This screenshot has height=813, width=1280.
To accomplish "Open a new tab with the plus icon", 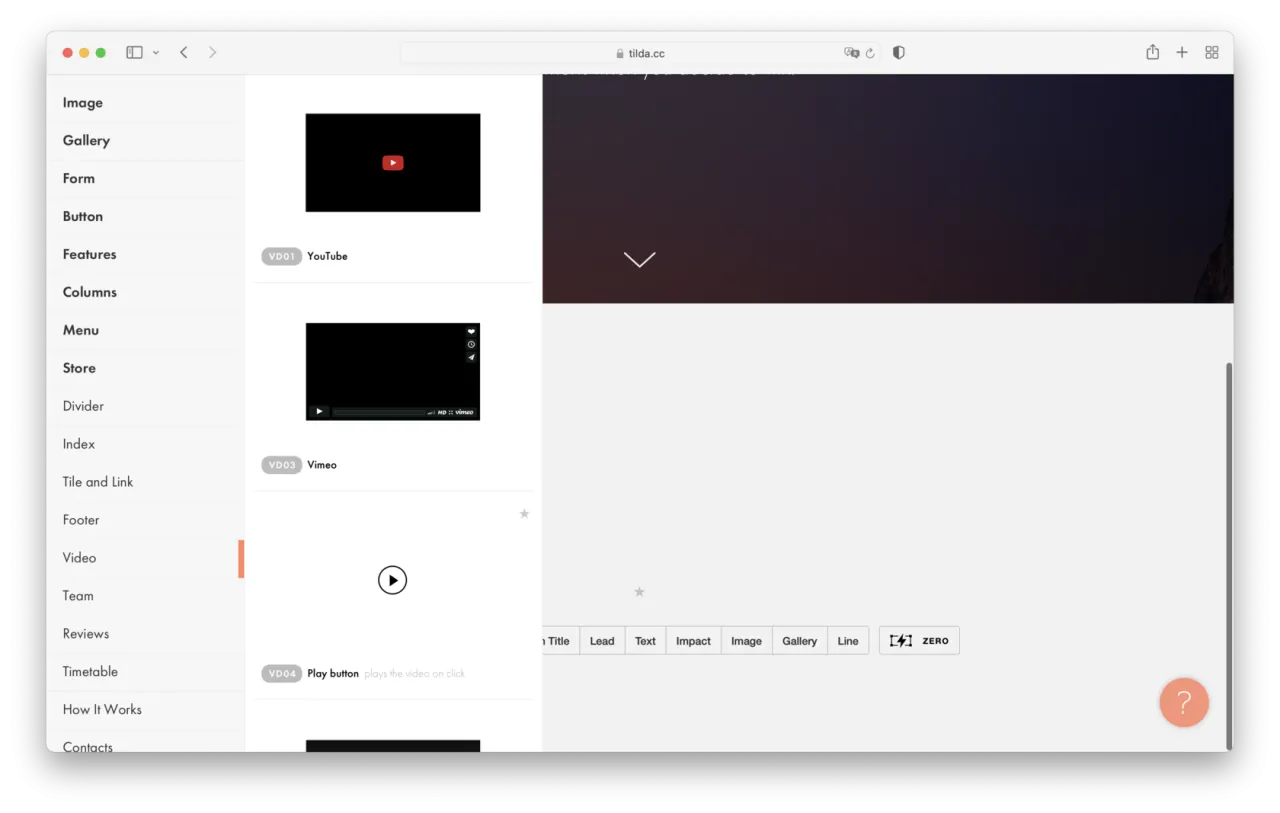I will [x=1182, y=52].
